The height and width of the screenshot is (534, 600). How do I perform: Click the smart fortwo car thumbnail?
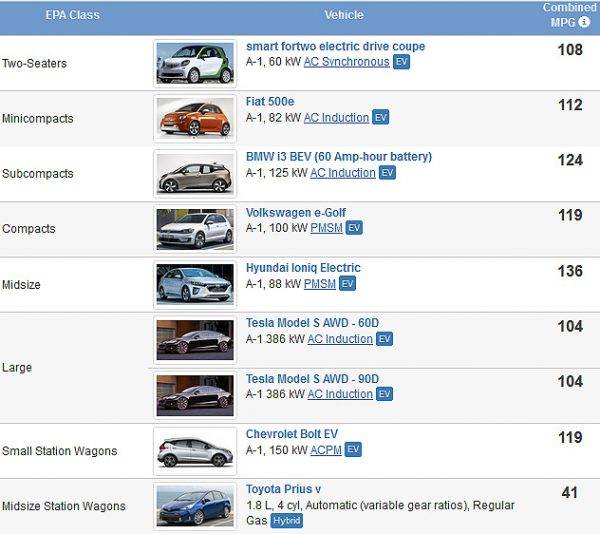coord(195,63)
